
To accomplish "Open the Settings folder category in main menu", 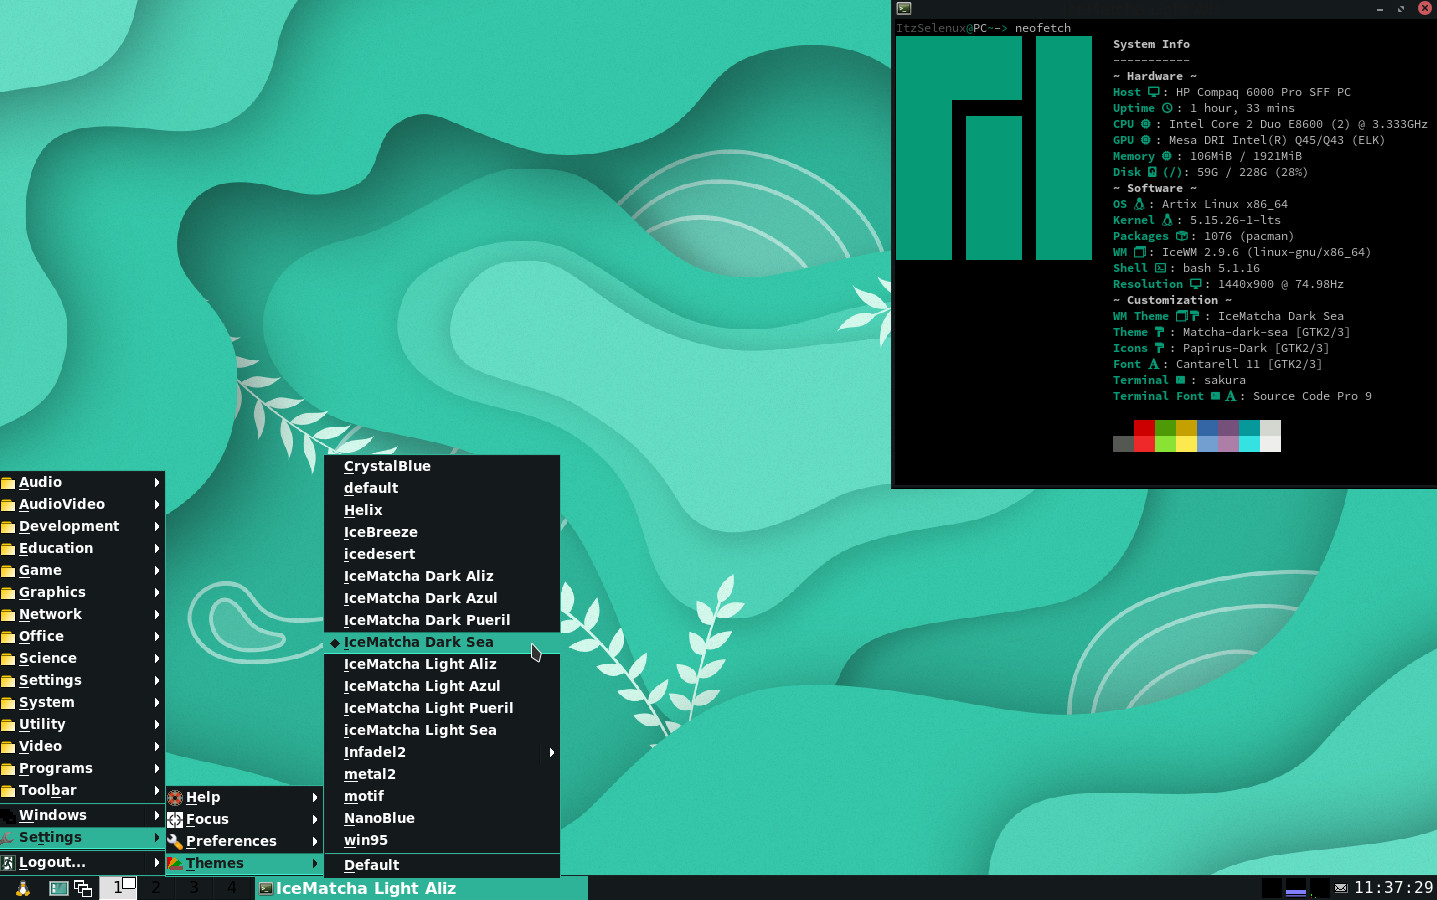I will [x=82, y=680].
